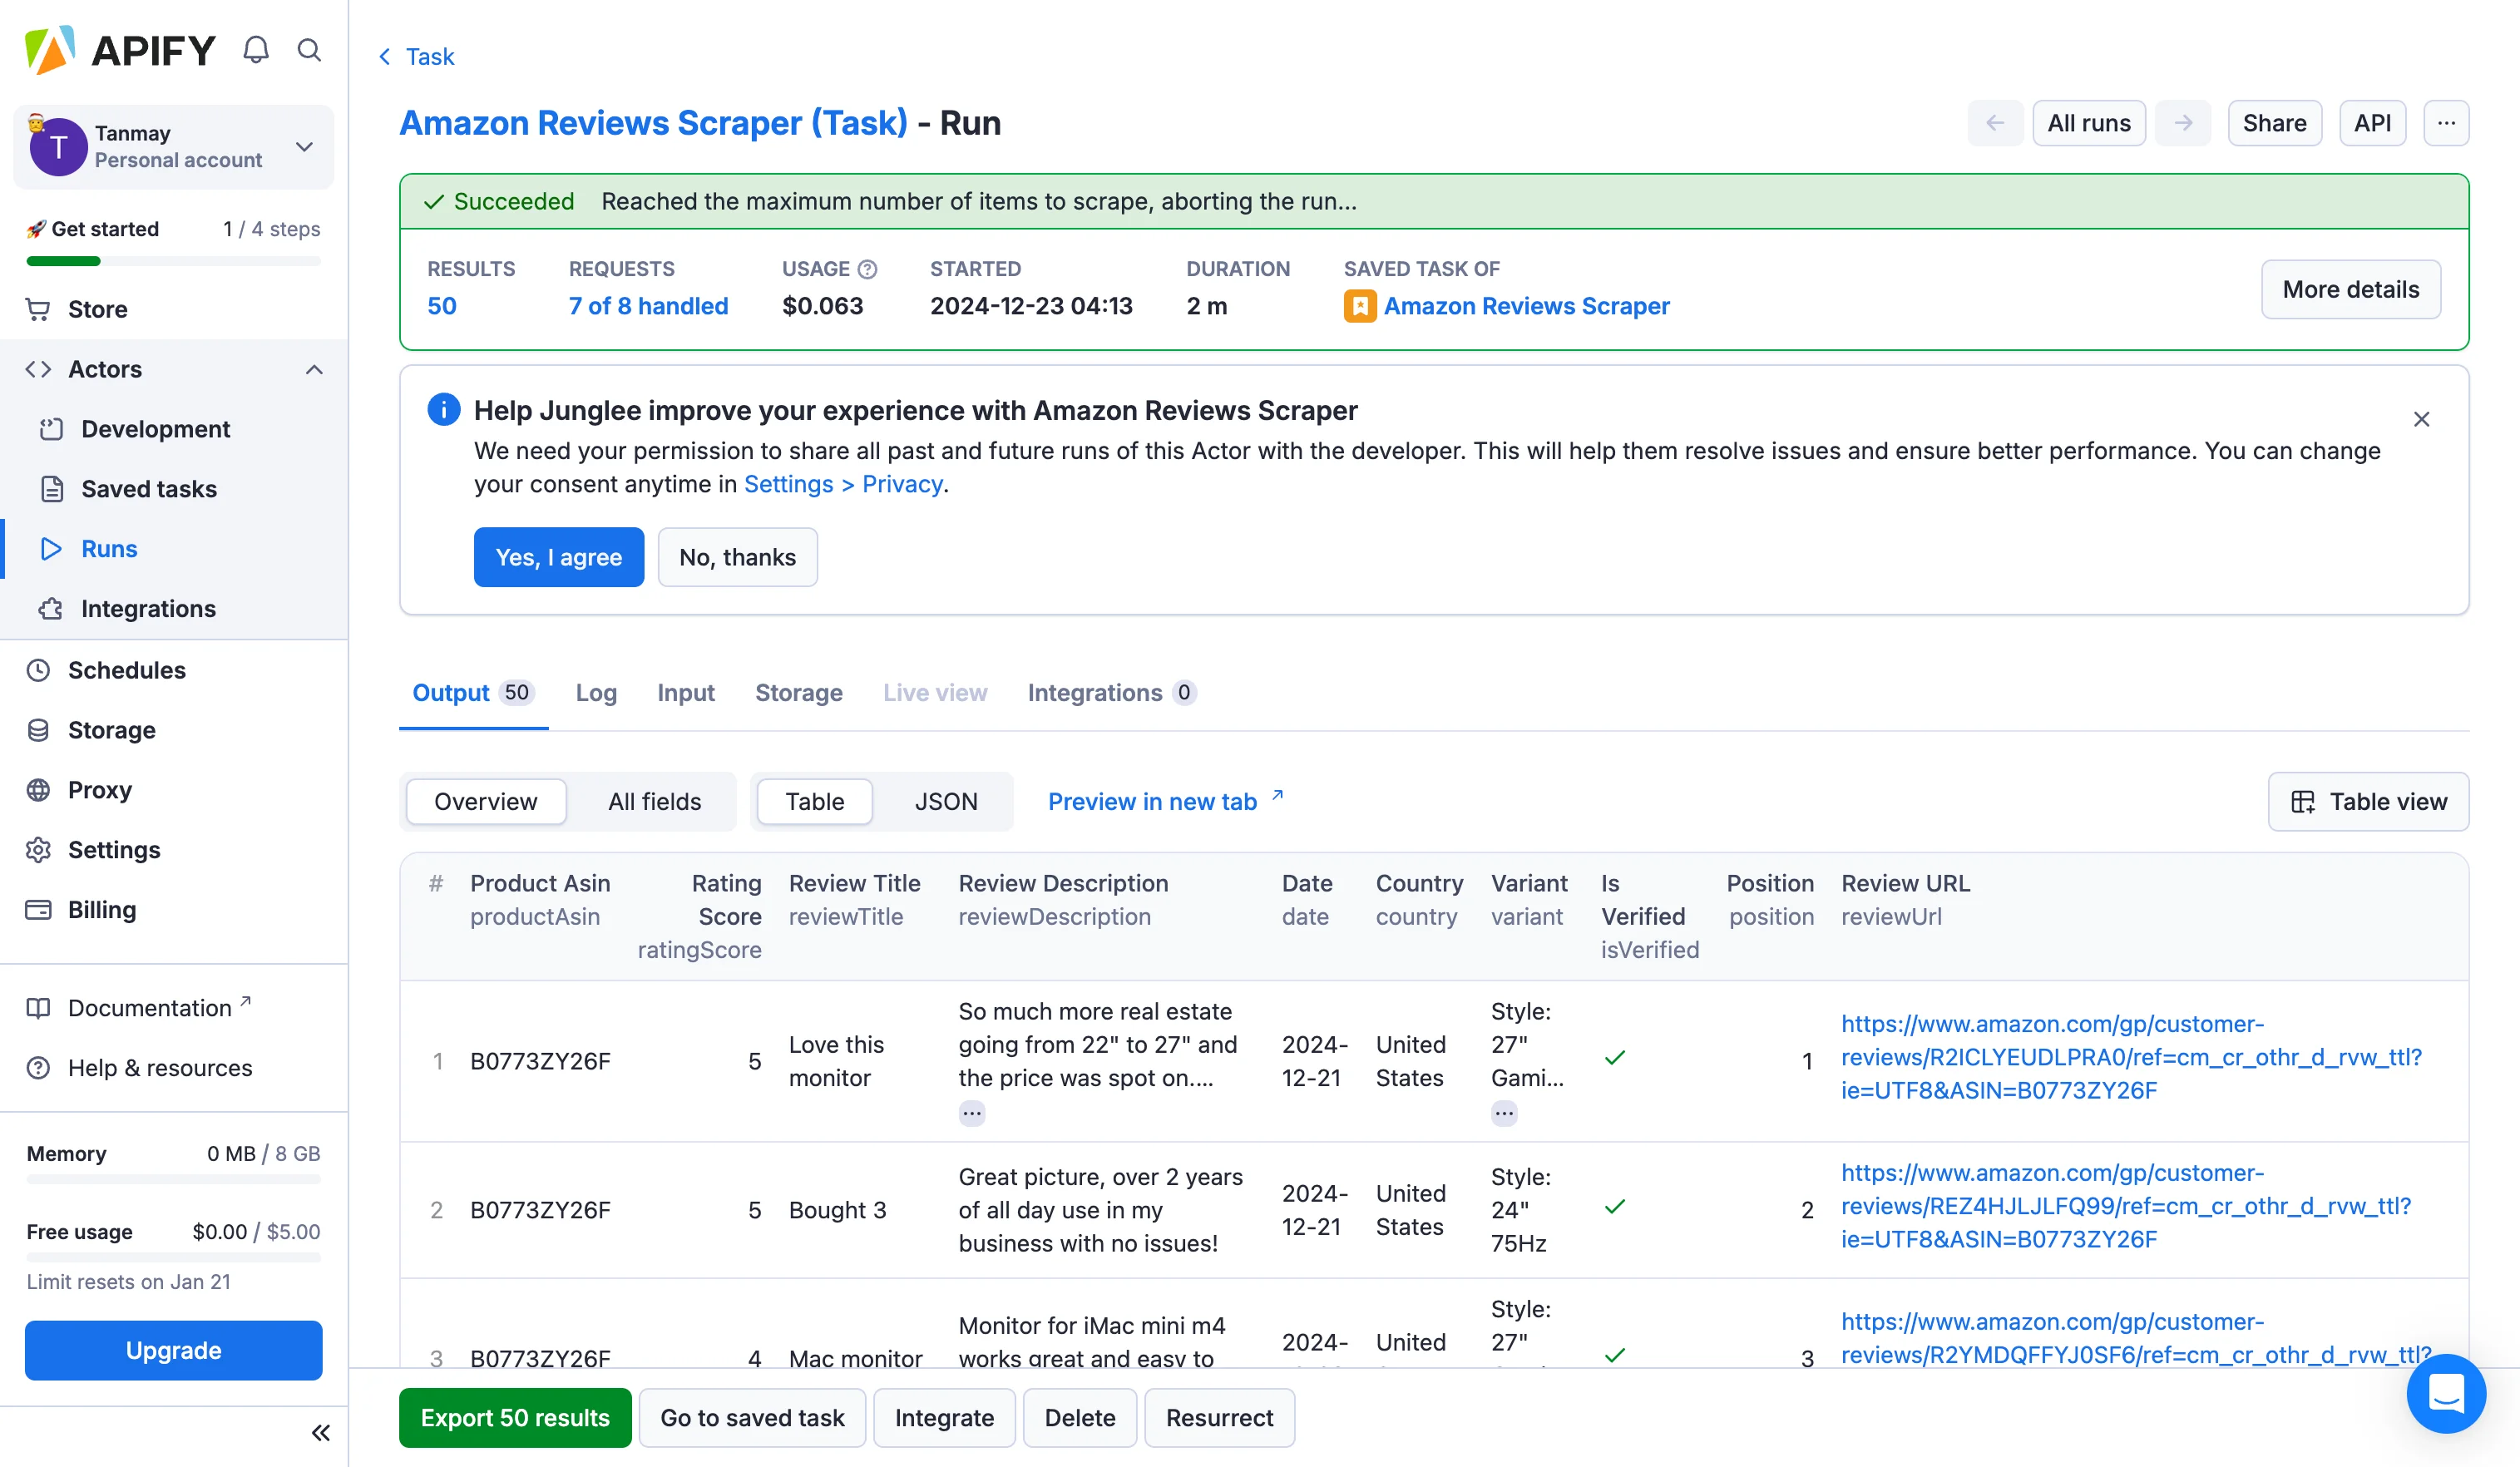Dismiss the Junglee permission banner
Image resolution: width=2520 pixels, height=1467 pixels.
[2421, 419]
